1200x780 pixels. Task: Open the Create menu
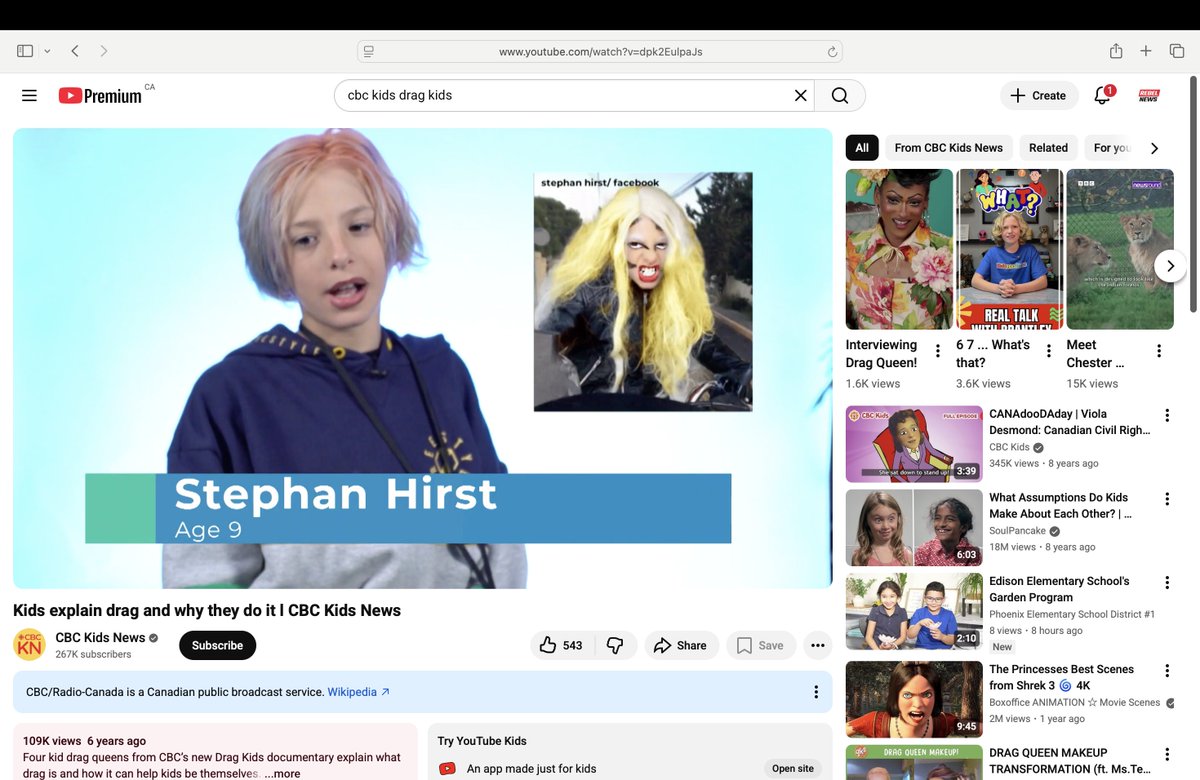pyautogui.click(x=1039, y=95)
